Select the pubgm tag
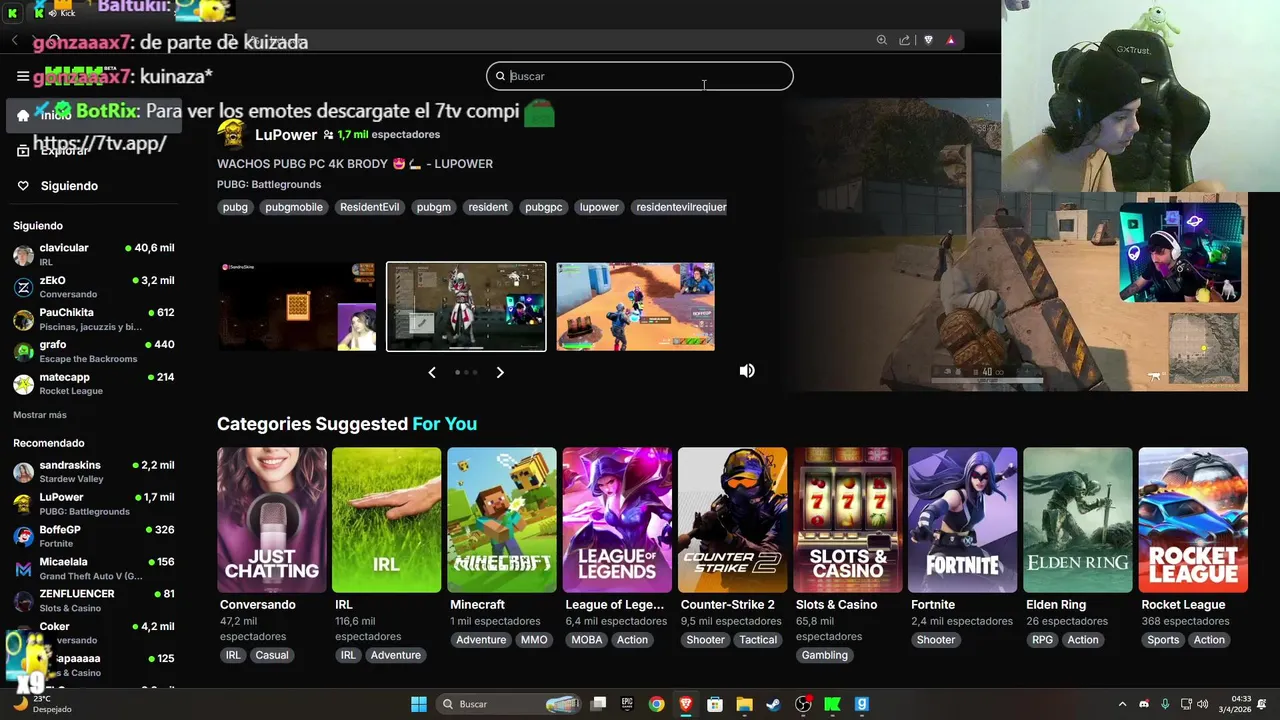The height and width of the screenshot is (720, 1280). point(434,207)
